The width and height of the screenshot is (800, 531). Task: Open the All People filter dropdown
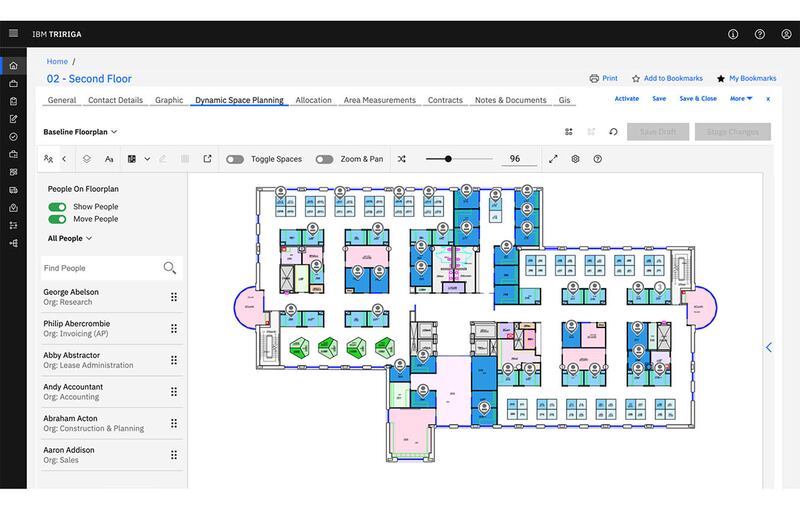[x=70, y=238]
